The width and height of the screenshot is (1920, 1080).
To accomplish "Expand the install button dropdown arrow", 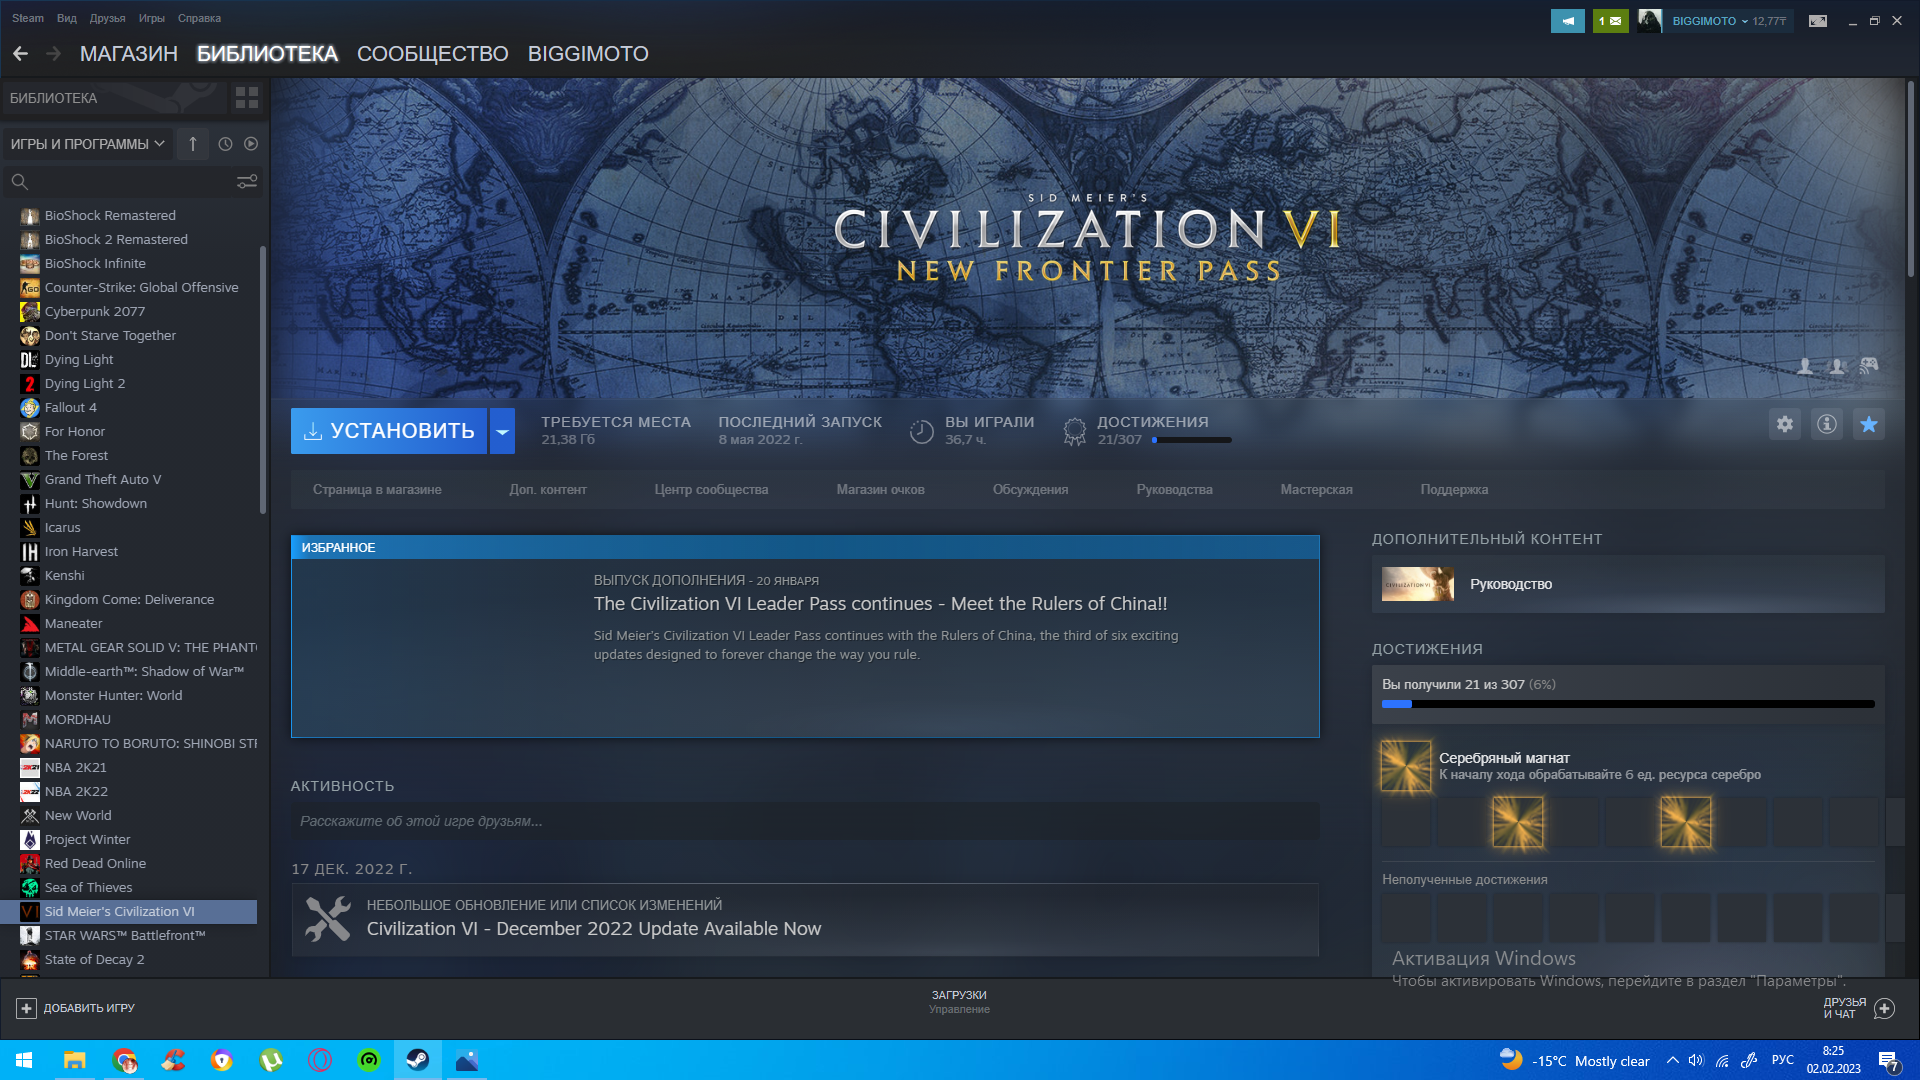I will pos(502,431).
